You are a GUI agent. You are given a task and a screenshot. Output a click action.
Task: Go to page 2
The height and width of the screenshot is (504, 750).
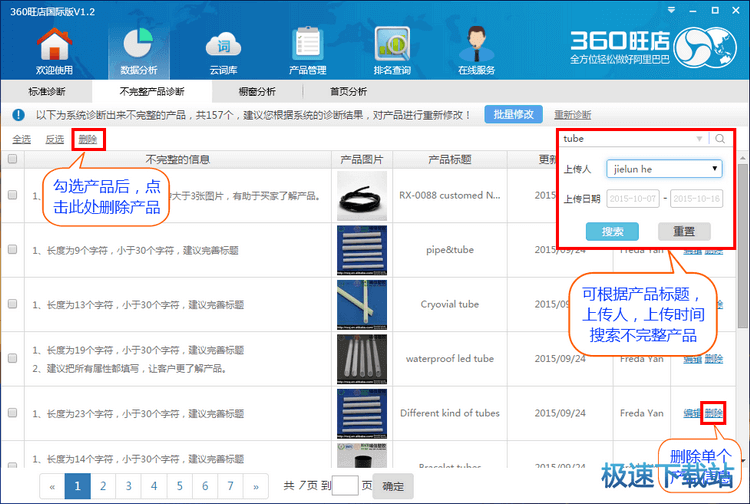point(103,486)
